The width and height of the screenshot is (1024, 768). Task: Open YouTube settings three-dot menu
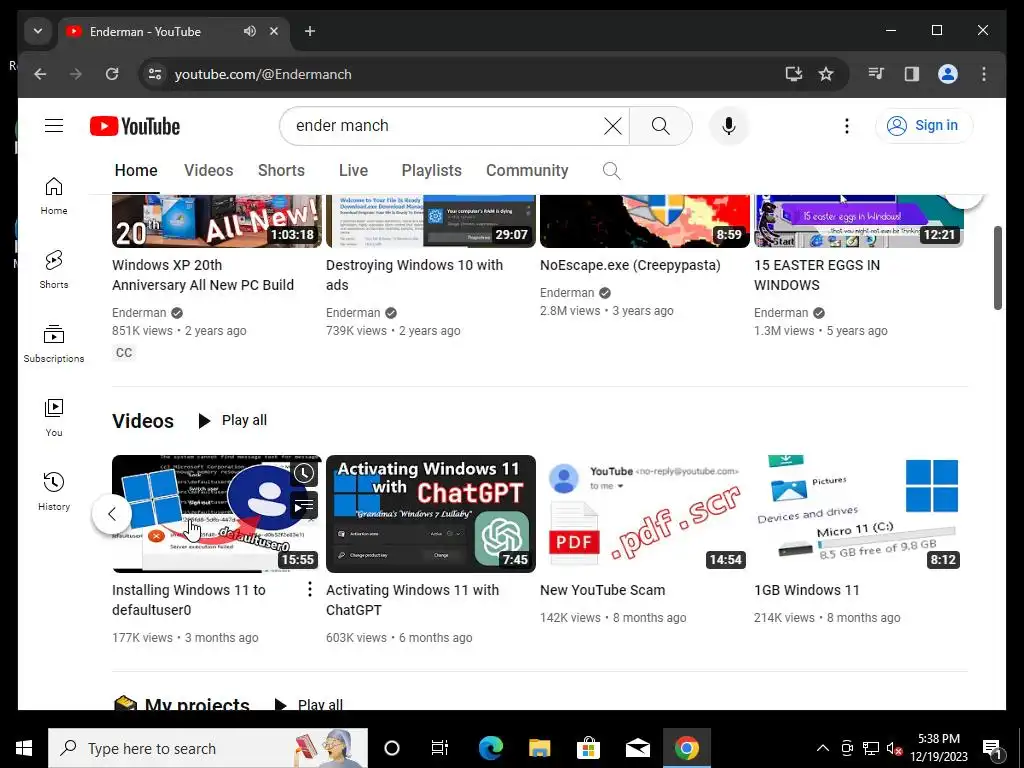pyautogui.click(x=847, y=126)
